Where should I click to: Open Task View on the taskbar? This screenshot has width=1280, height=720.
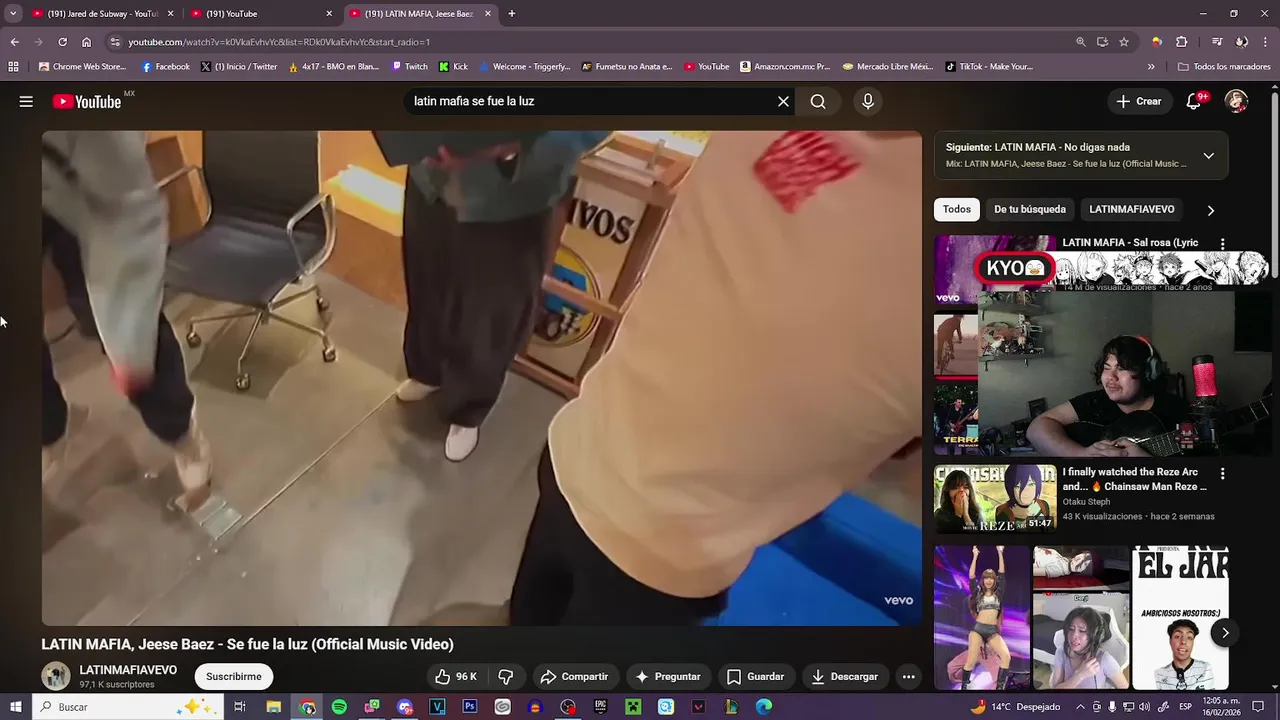[x=240, y=707]
